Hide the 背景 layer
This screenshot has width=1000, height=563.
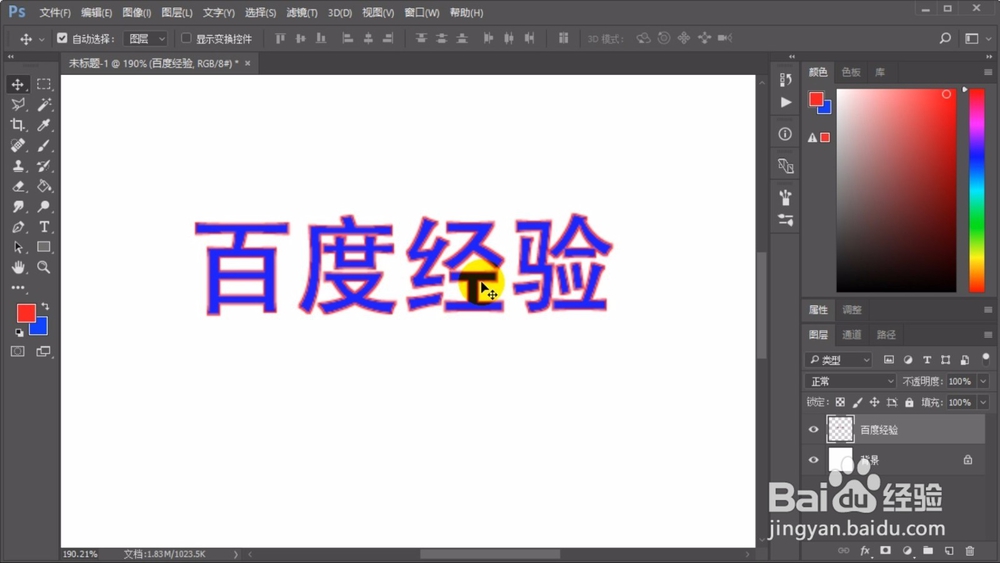(813, 460)
